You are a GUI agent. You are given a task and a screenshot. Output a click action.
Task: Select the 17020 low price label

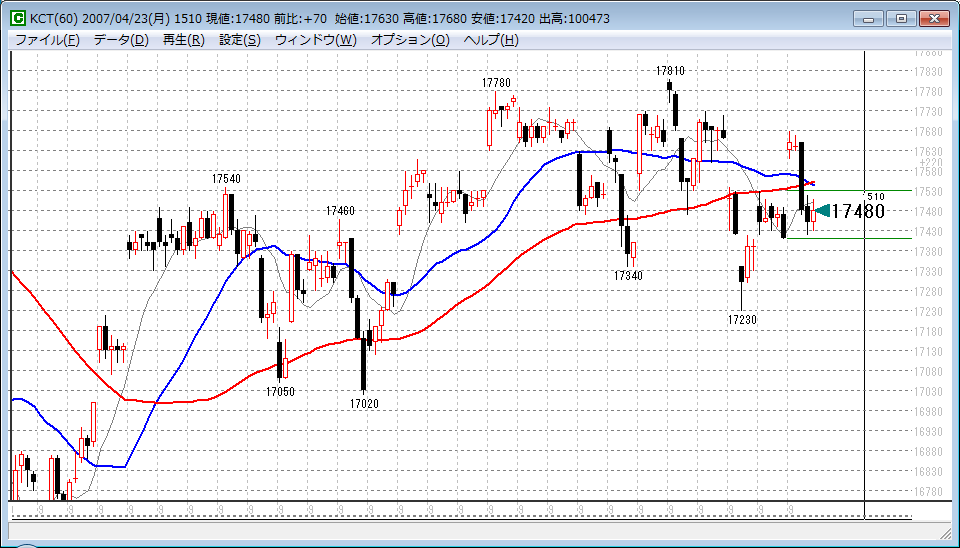click(x=364, y=403)
